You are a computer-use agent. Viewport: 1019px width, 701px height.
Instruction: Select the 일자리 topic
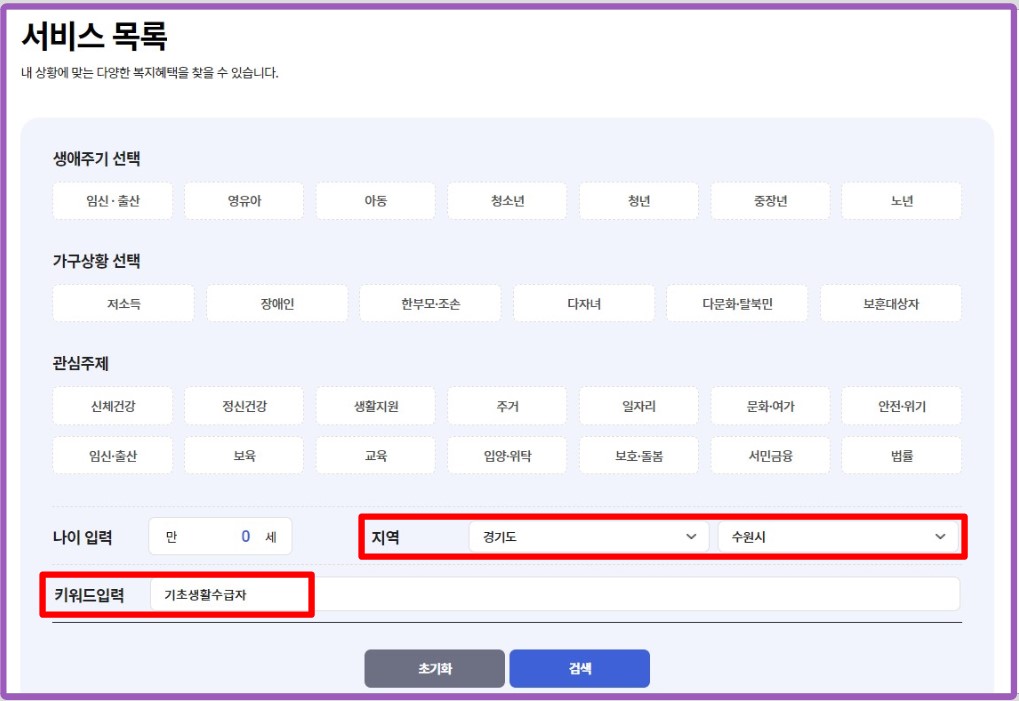coord(639,406)
